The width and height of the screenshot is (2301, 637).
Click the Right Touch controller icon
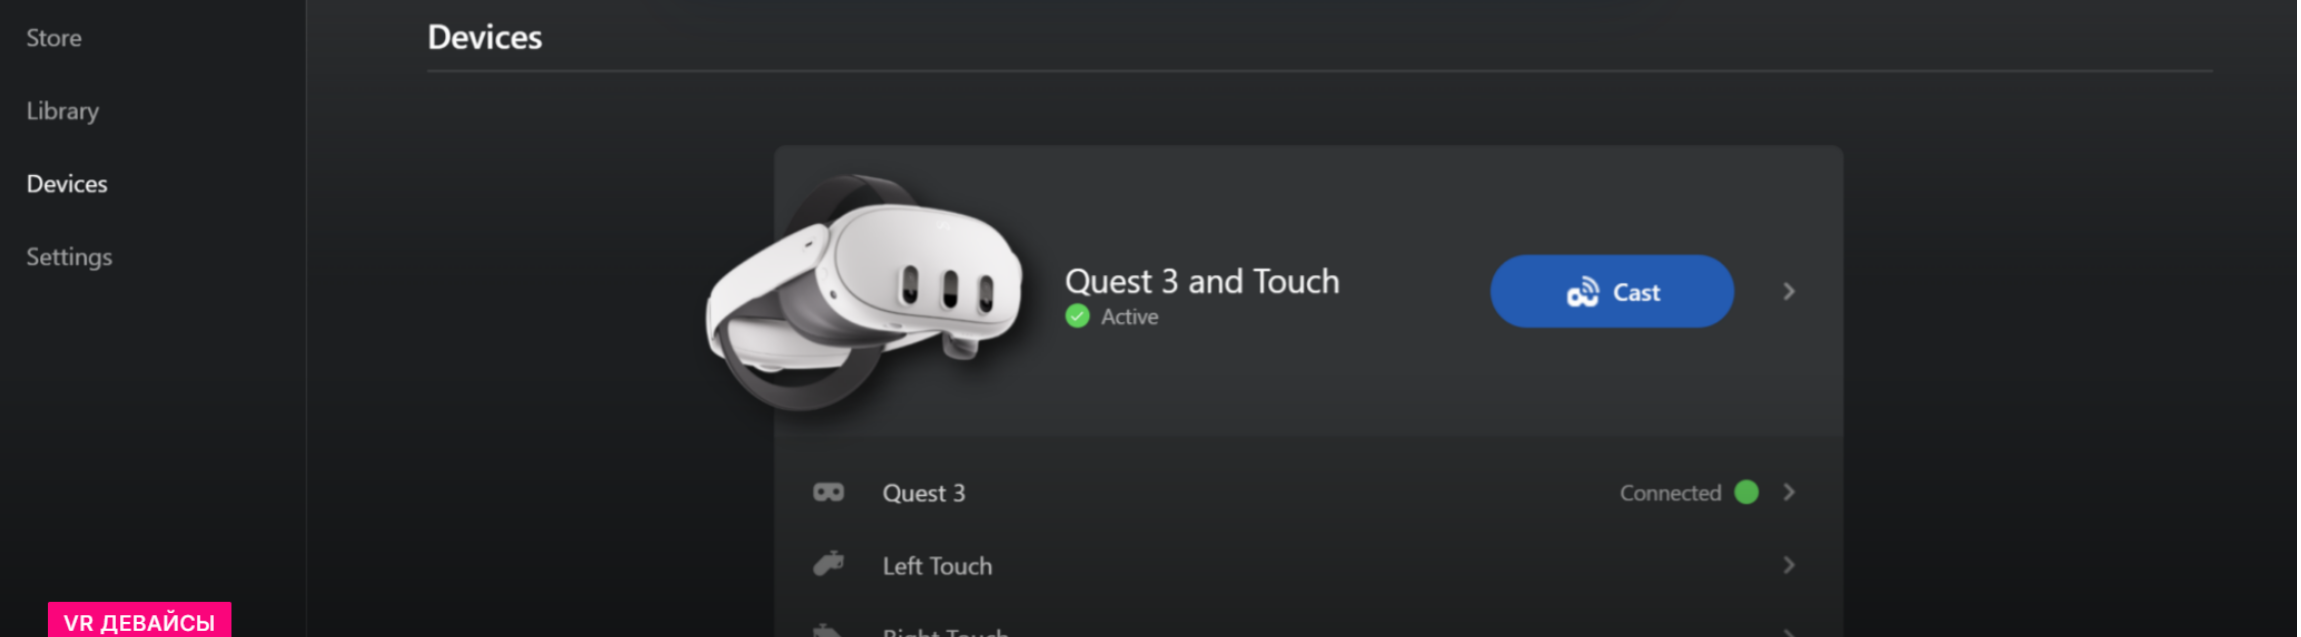coord(828,631)
